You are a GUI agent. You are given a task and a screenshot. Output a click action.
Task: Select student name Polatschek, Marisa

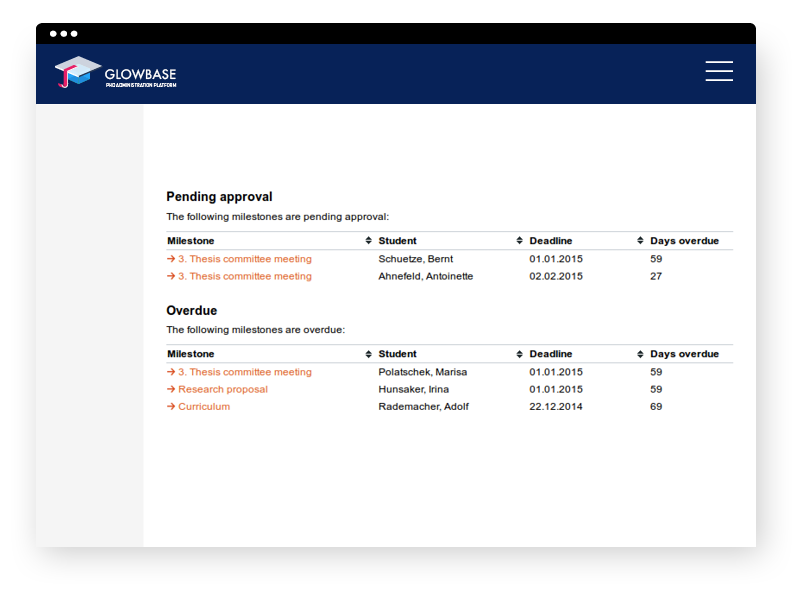[x=423, y=372]
